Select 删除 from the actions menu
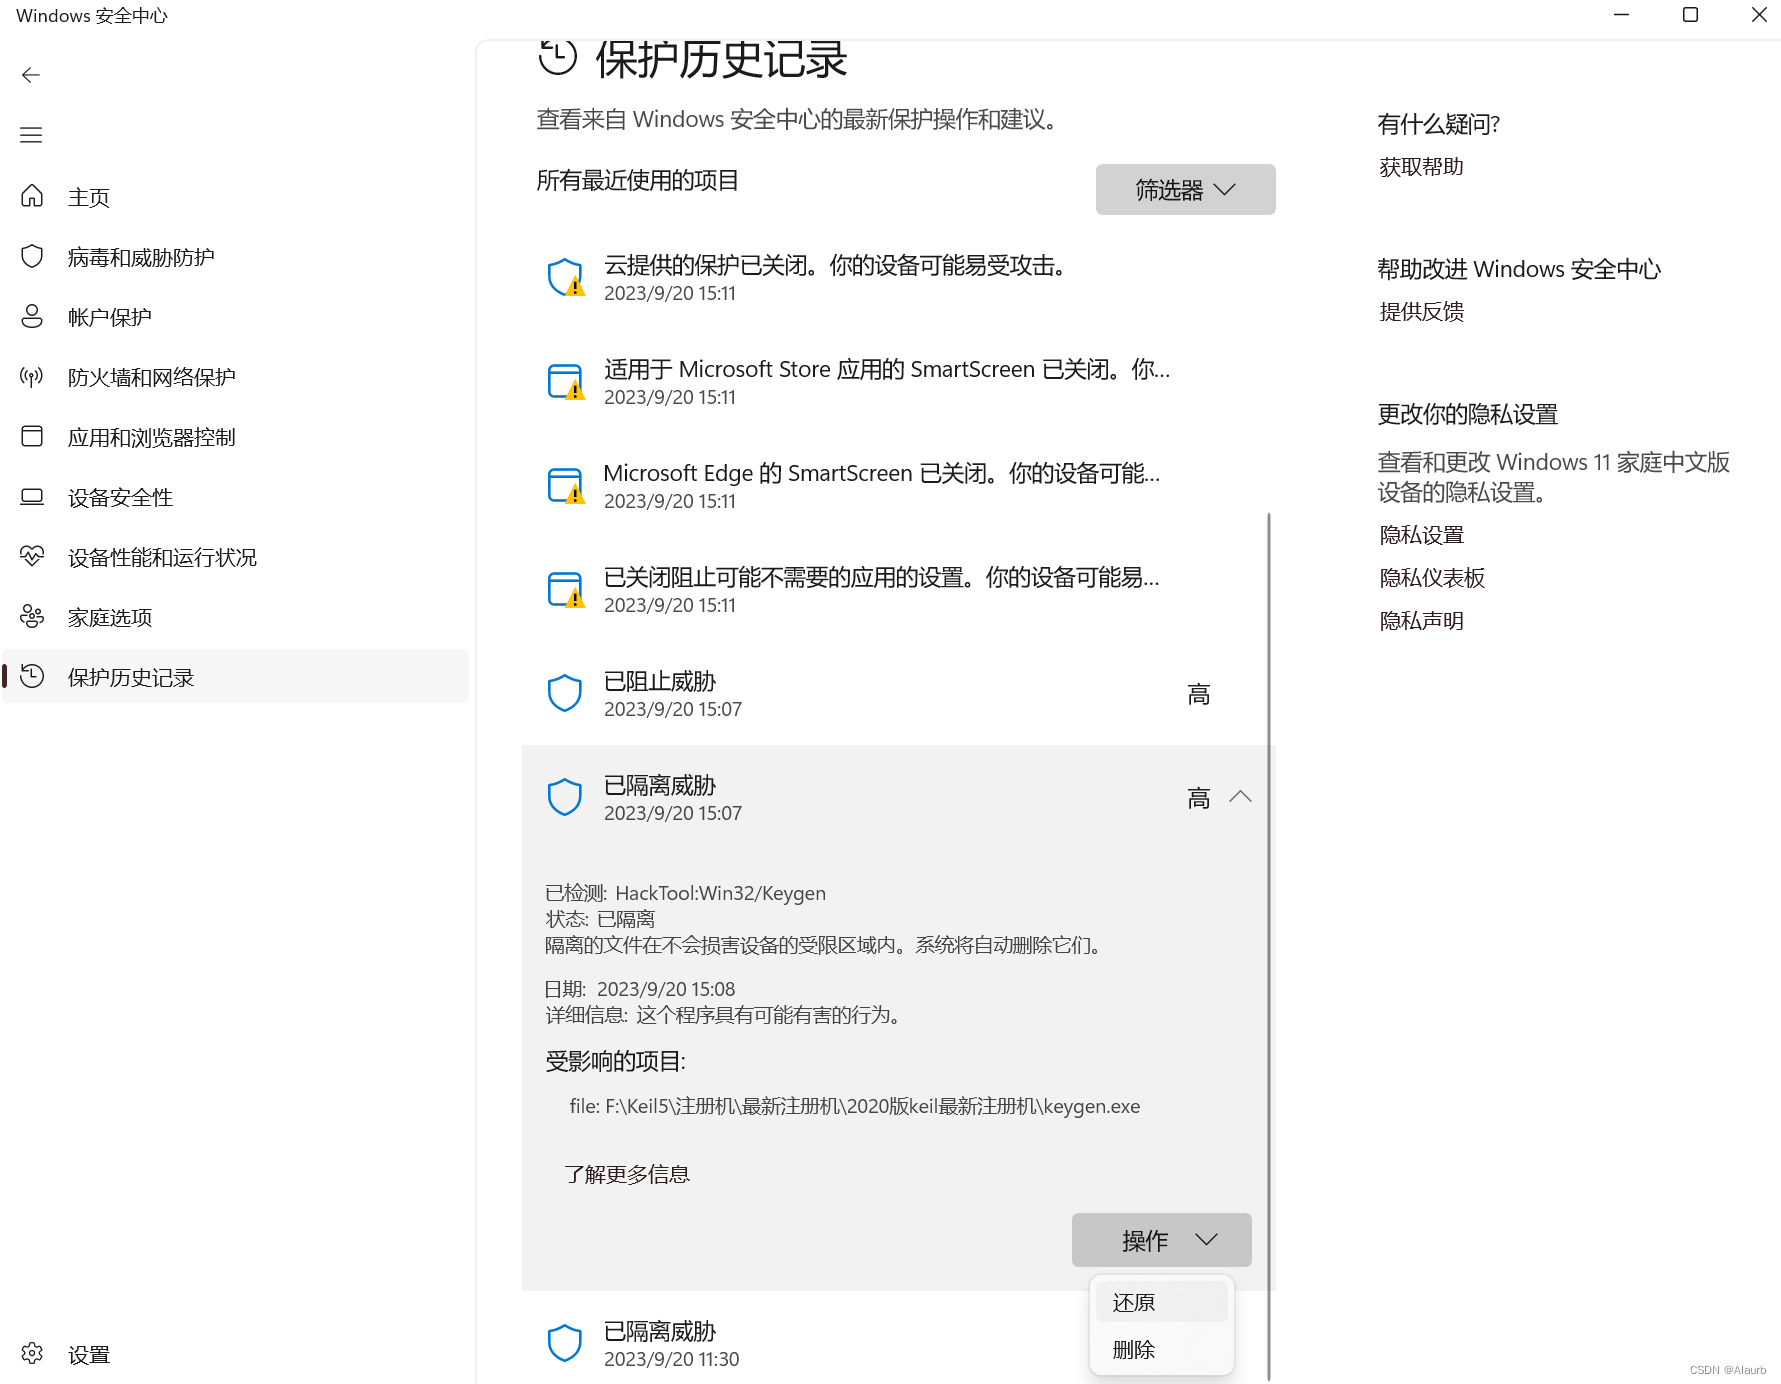 1162,1349
